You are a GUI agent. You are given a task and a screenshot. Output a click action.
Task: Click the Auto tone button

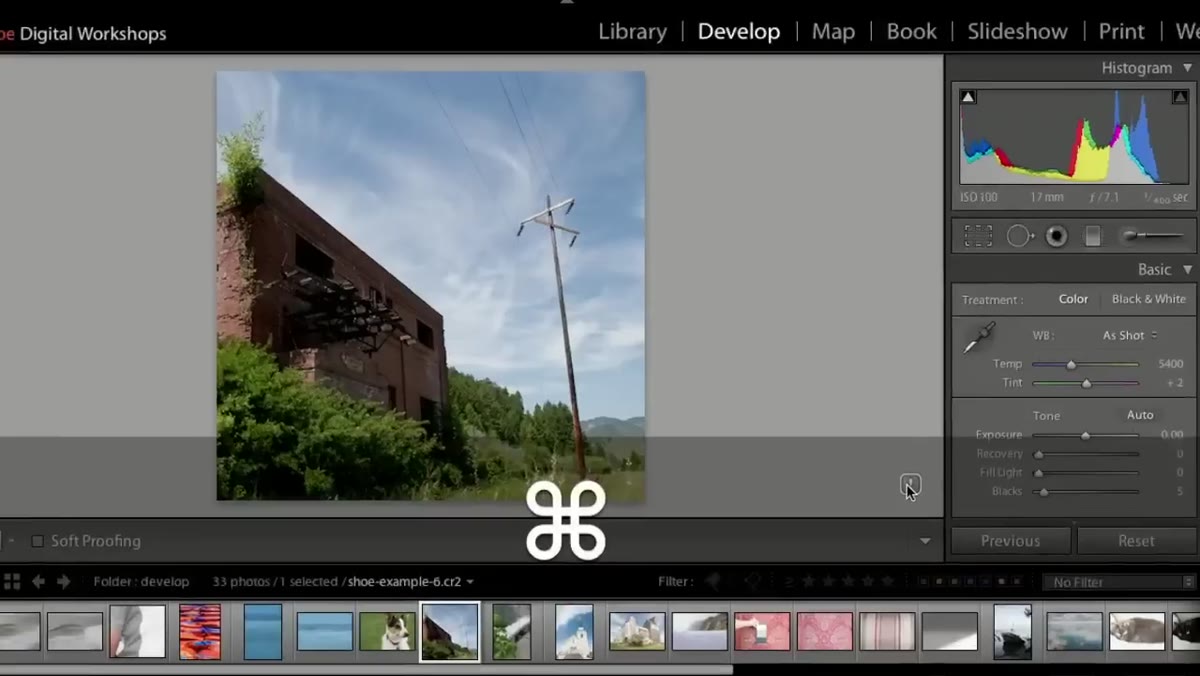click(x=1140, y=415)
